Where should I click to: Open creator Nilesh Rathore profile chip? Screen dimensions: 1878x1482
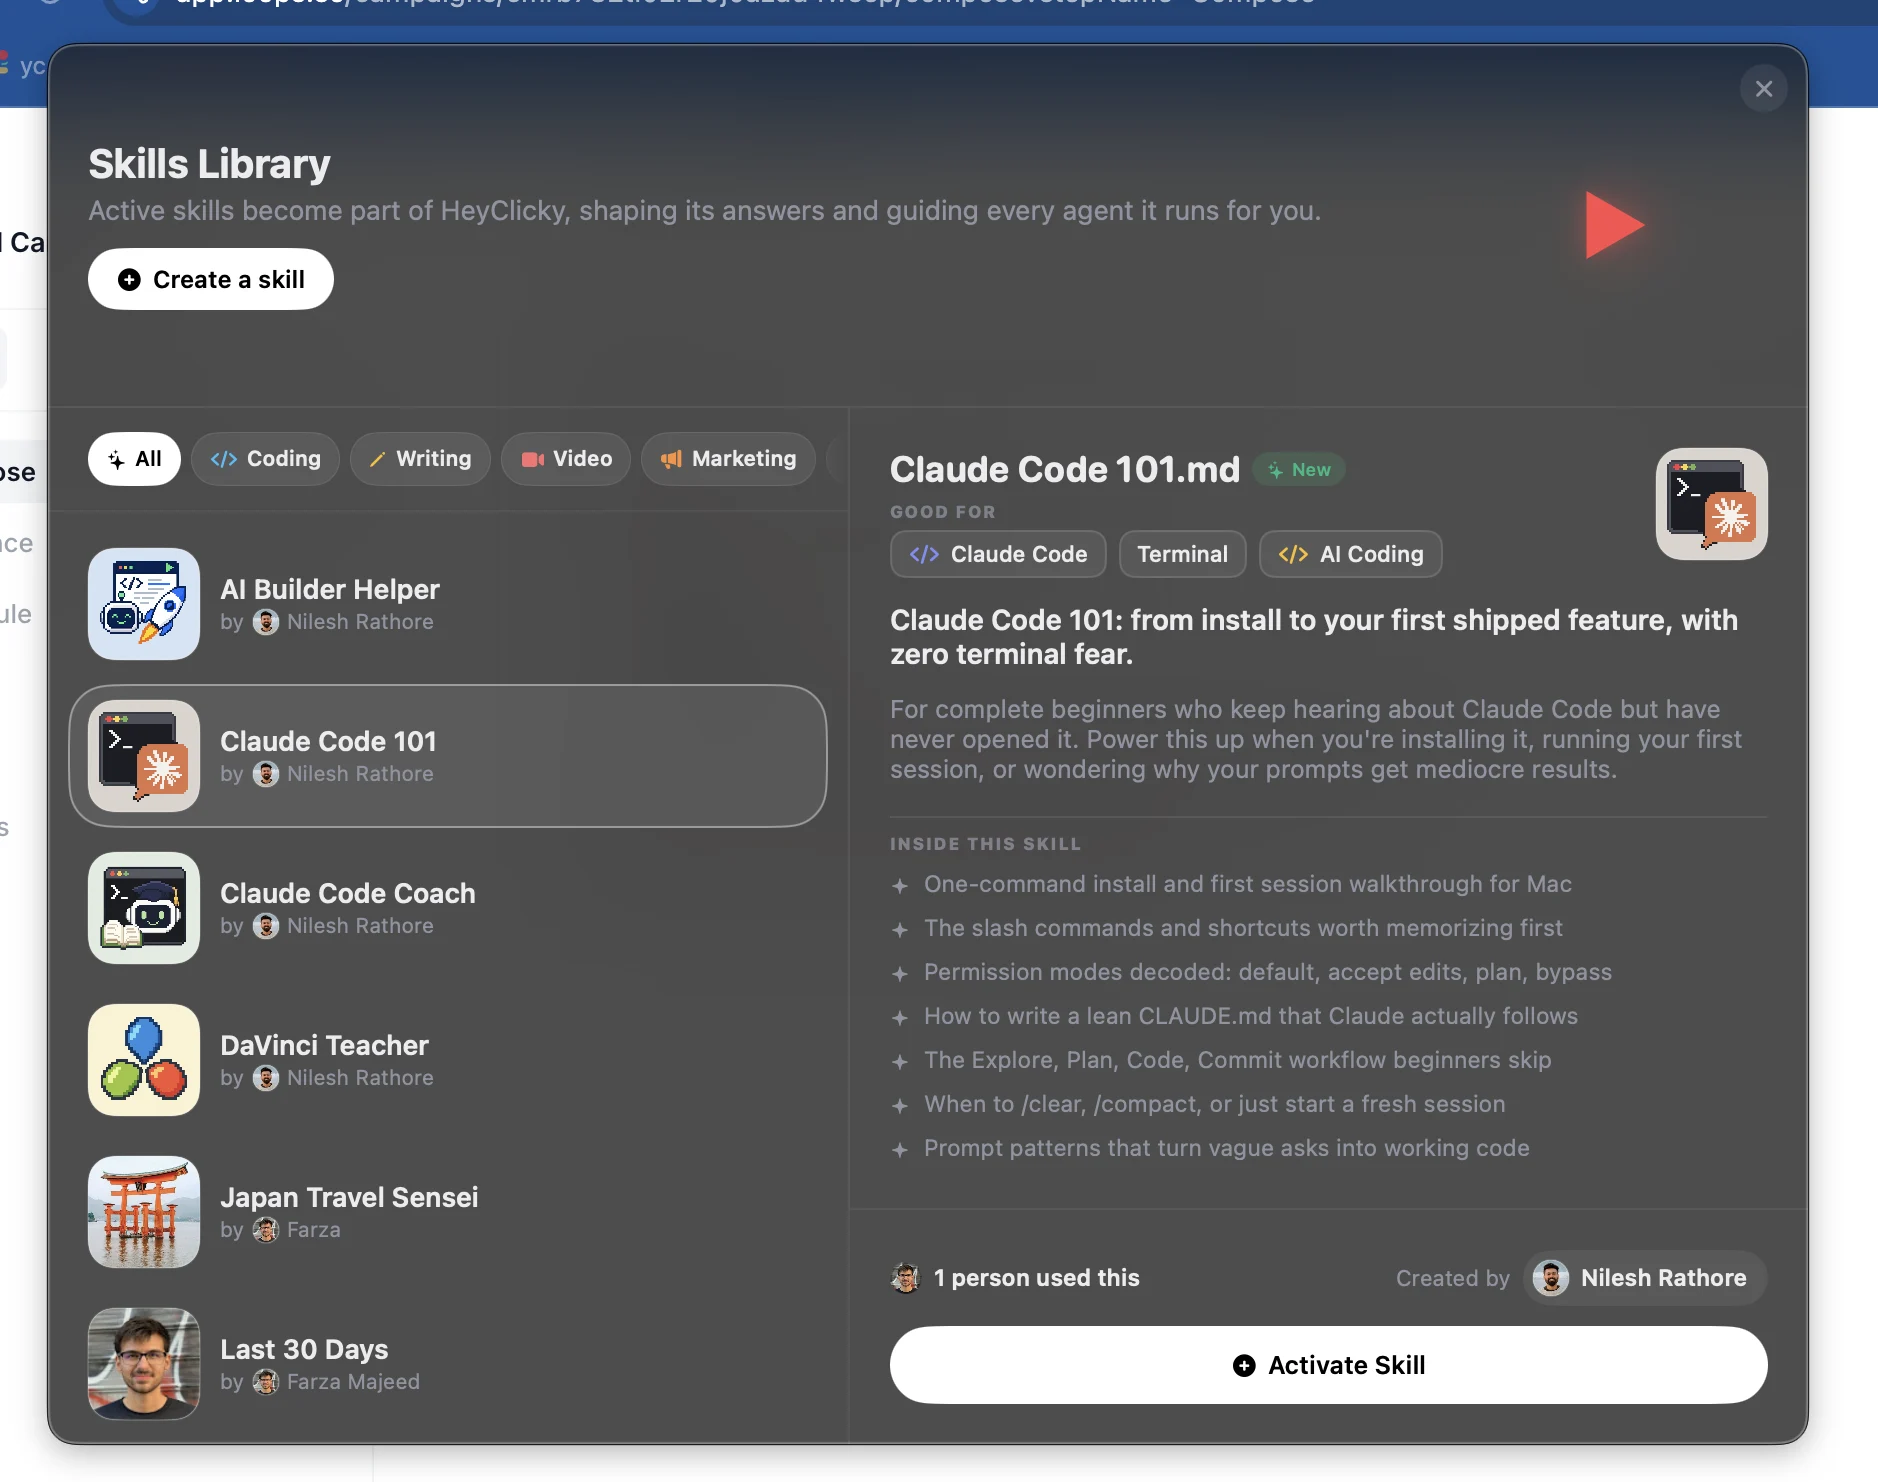pos(1645,1278)
